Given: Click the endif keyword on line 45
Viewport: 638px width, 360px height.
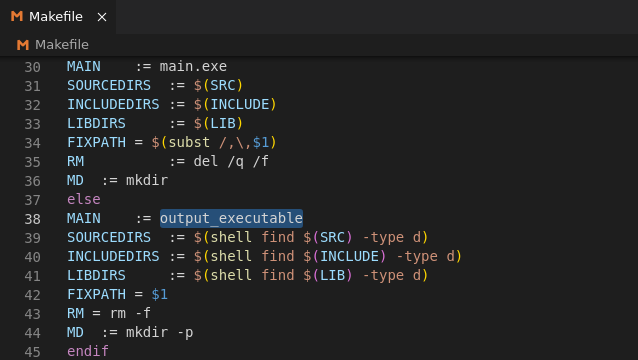Looking at the screenshot, I should (x=88, y=351).
